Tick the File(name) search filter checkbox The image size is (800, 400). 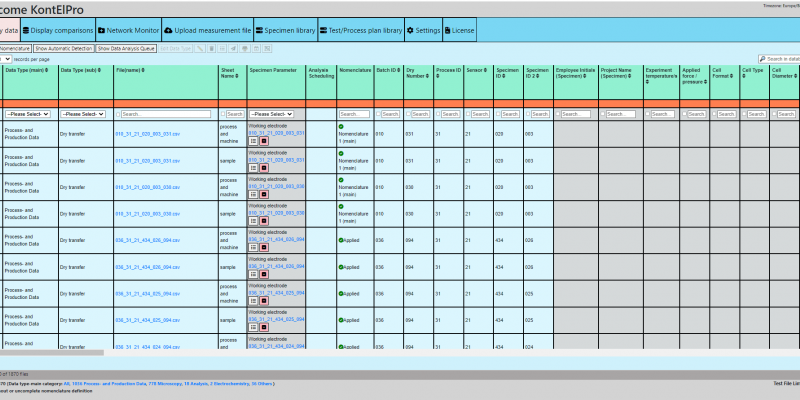pos(118,114)
